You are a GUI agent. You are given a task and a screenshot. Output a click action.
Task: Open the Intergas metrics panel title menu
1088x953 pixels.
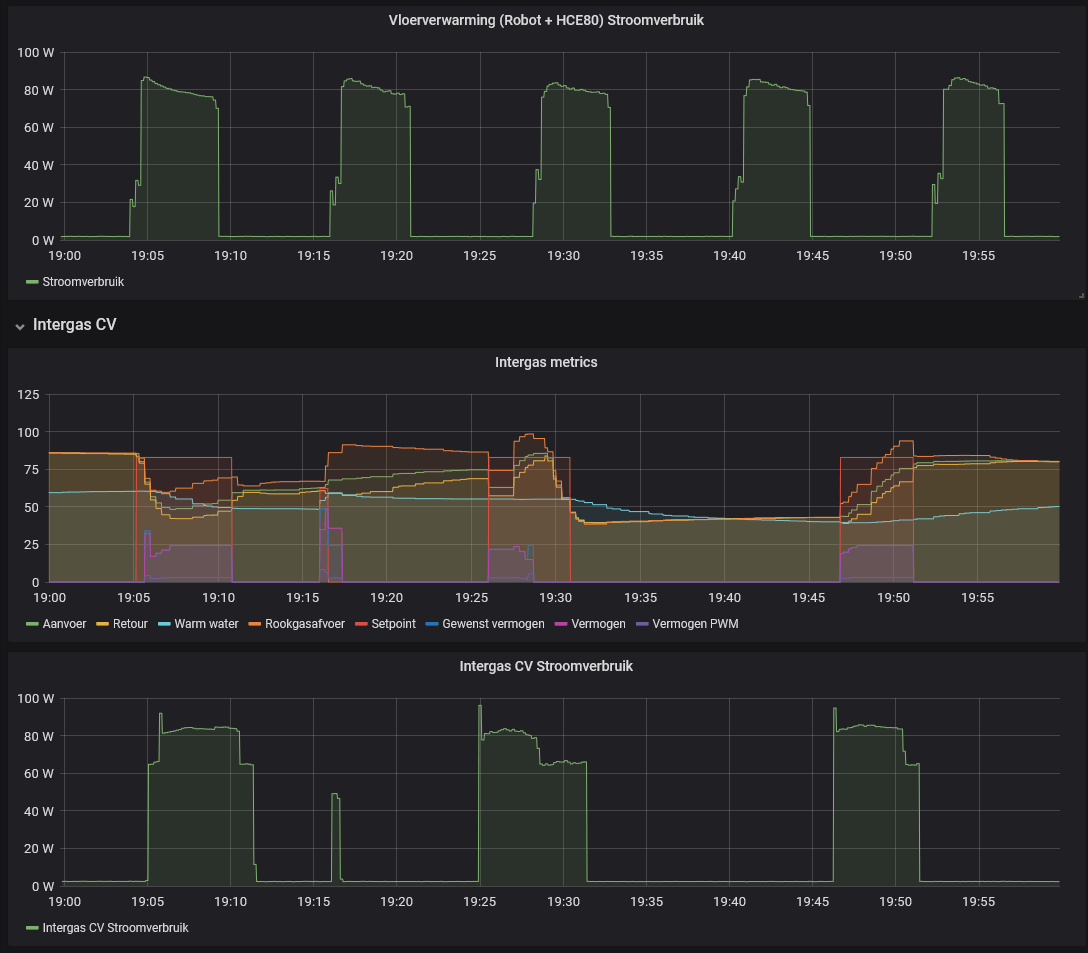[x=545, y=362]
